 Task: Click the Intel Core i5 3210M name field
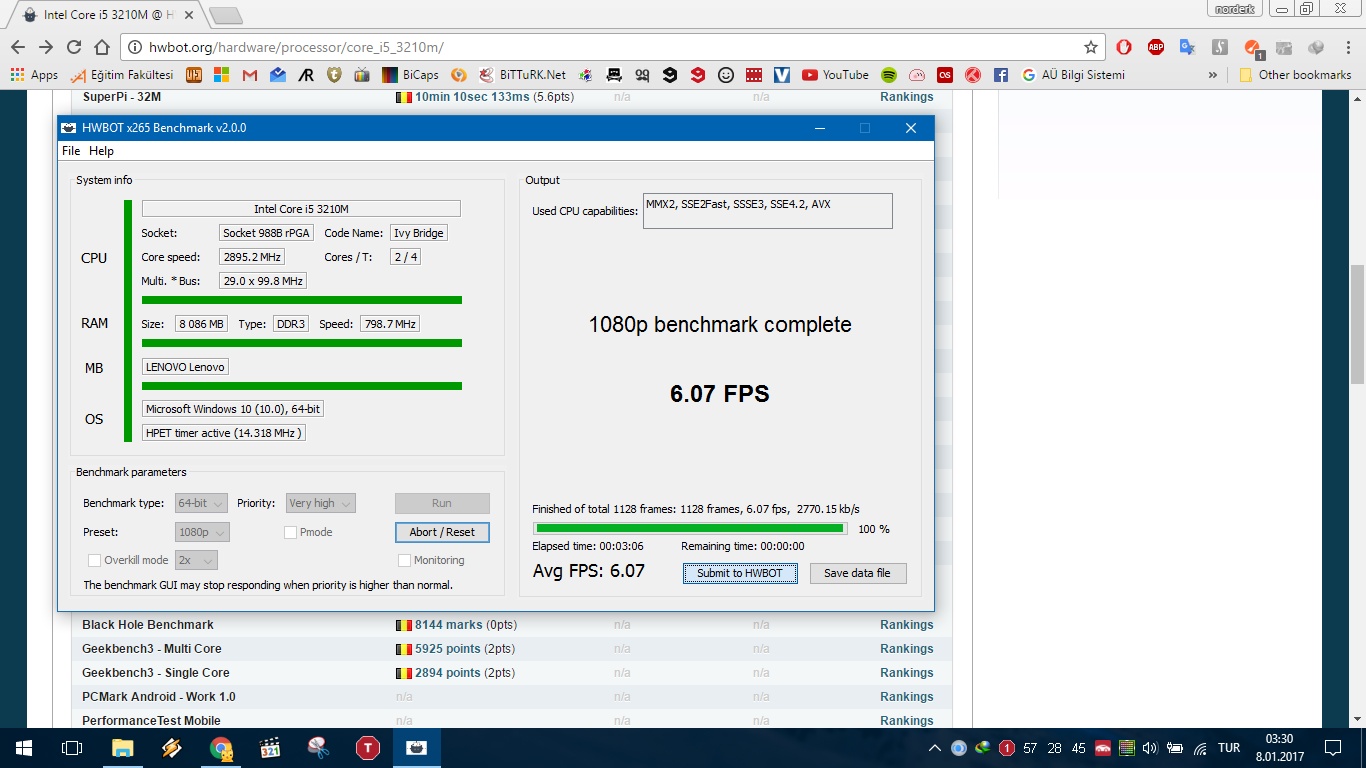pos(301,209)
